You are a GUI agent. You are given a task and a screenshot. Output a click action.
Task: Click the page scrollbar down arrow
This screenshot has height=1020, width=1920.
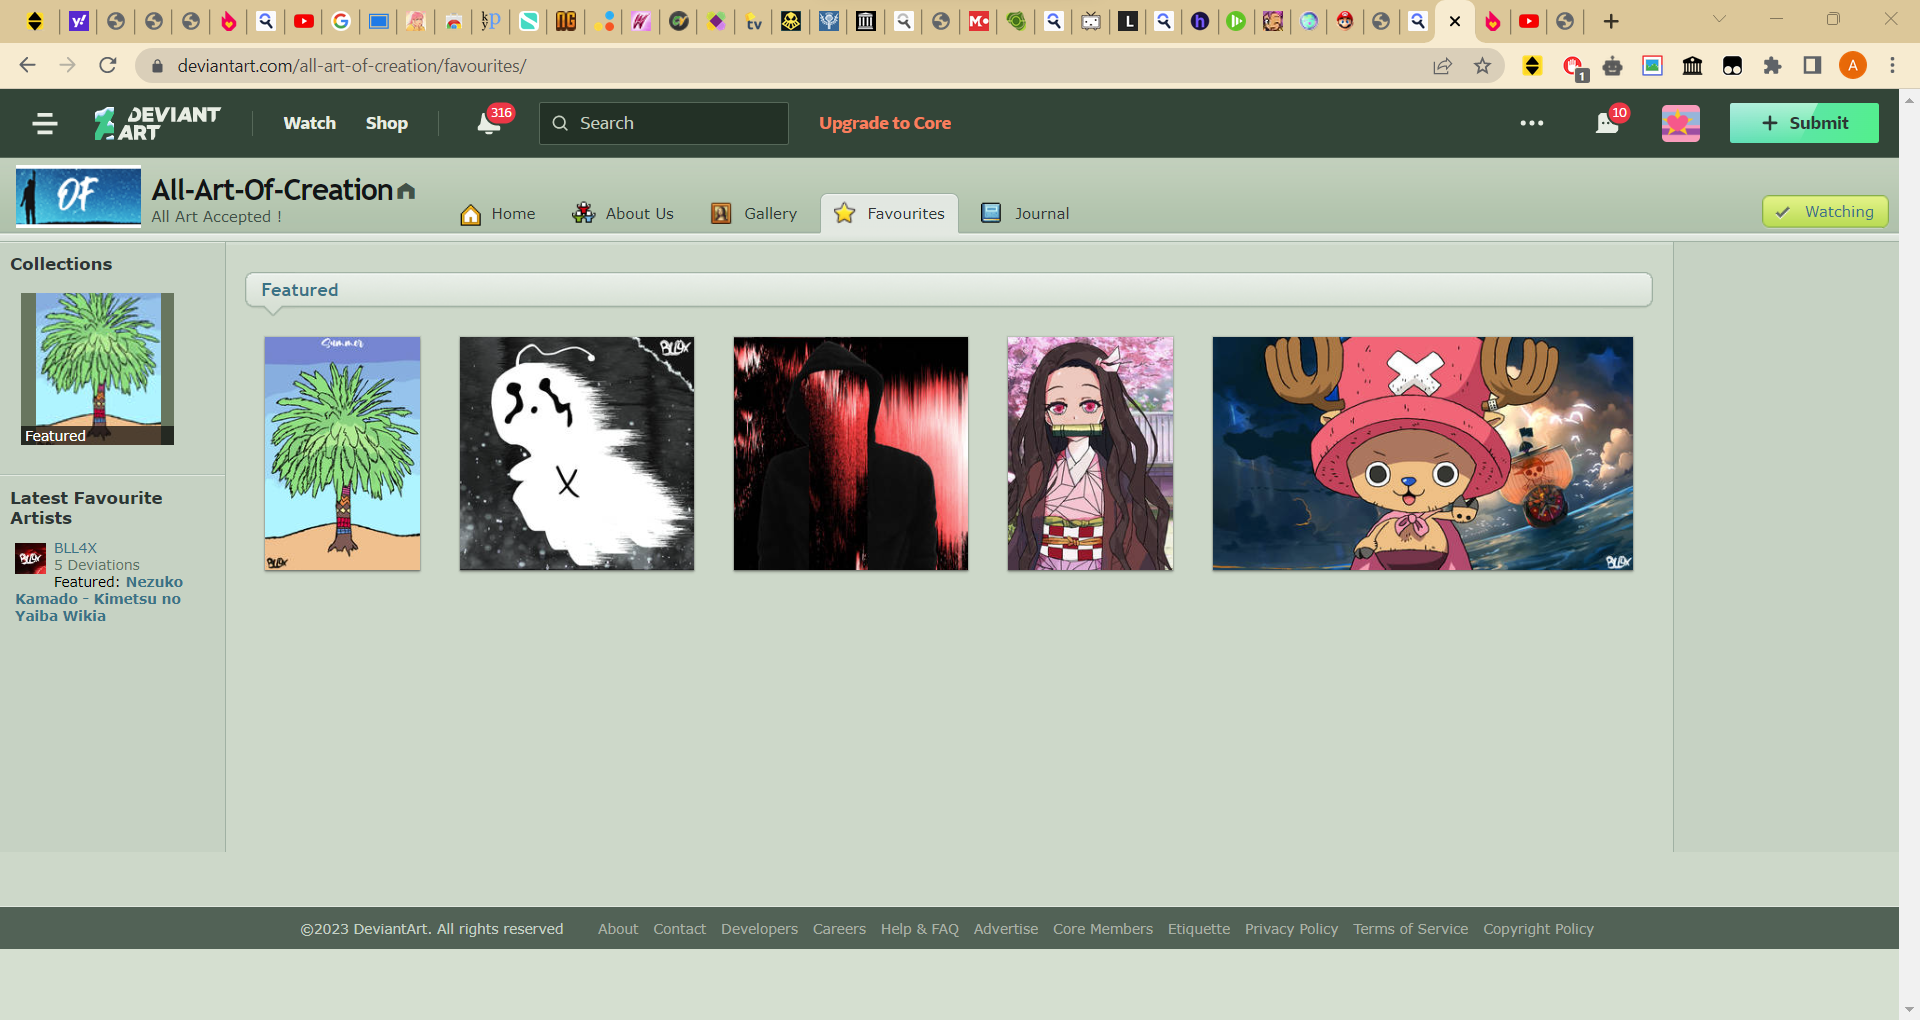1909,1010
